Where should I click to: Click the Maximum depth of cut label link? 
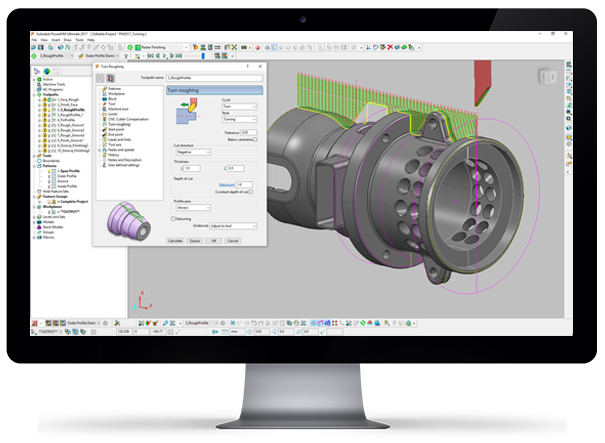pos(226,185)
